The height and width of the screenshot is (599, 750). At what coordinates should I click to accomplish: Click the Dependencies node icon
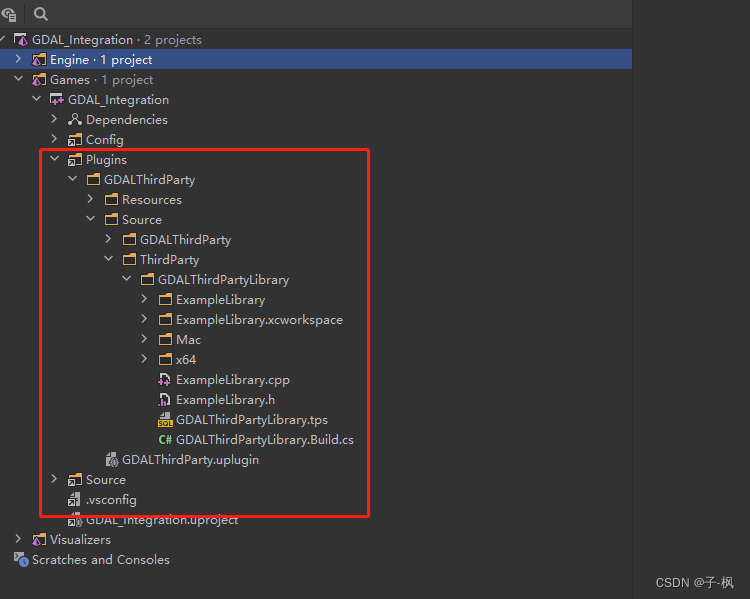[75, 120]
